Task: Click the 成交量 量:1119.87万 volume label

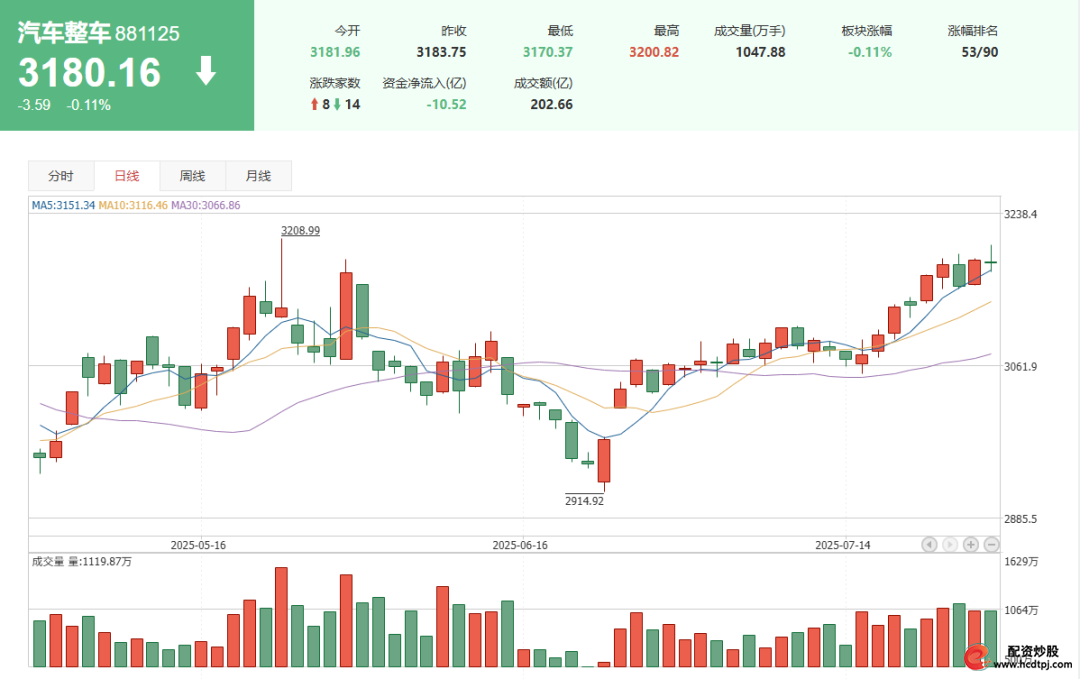Action: point(82,561)
